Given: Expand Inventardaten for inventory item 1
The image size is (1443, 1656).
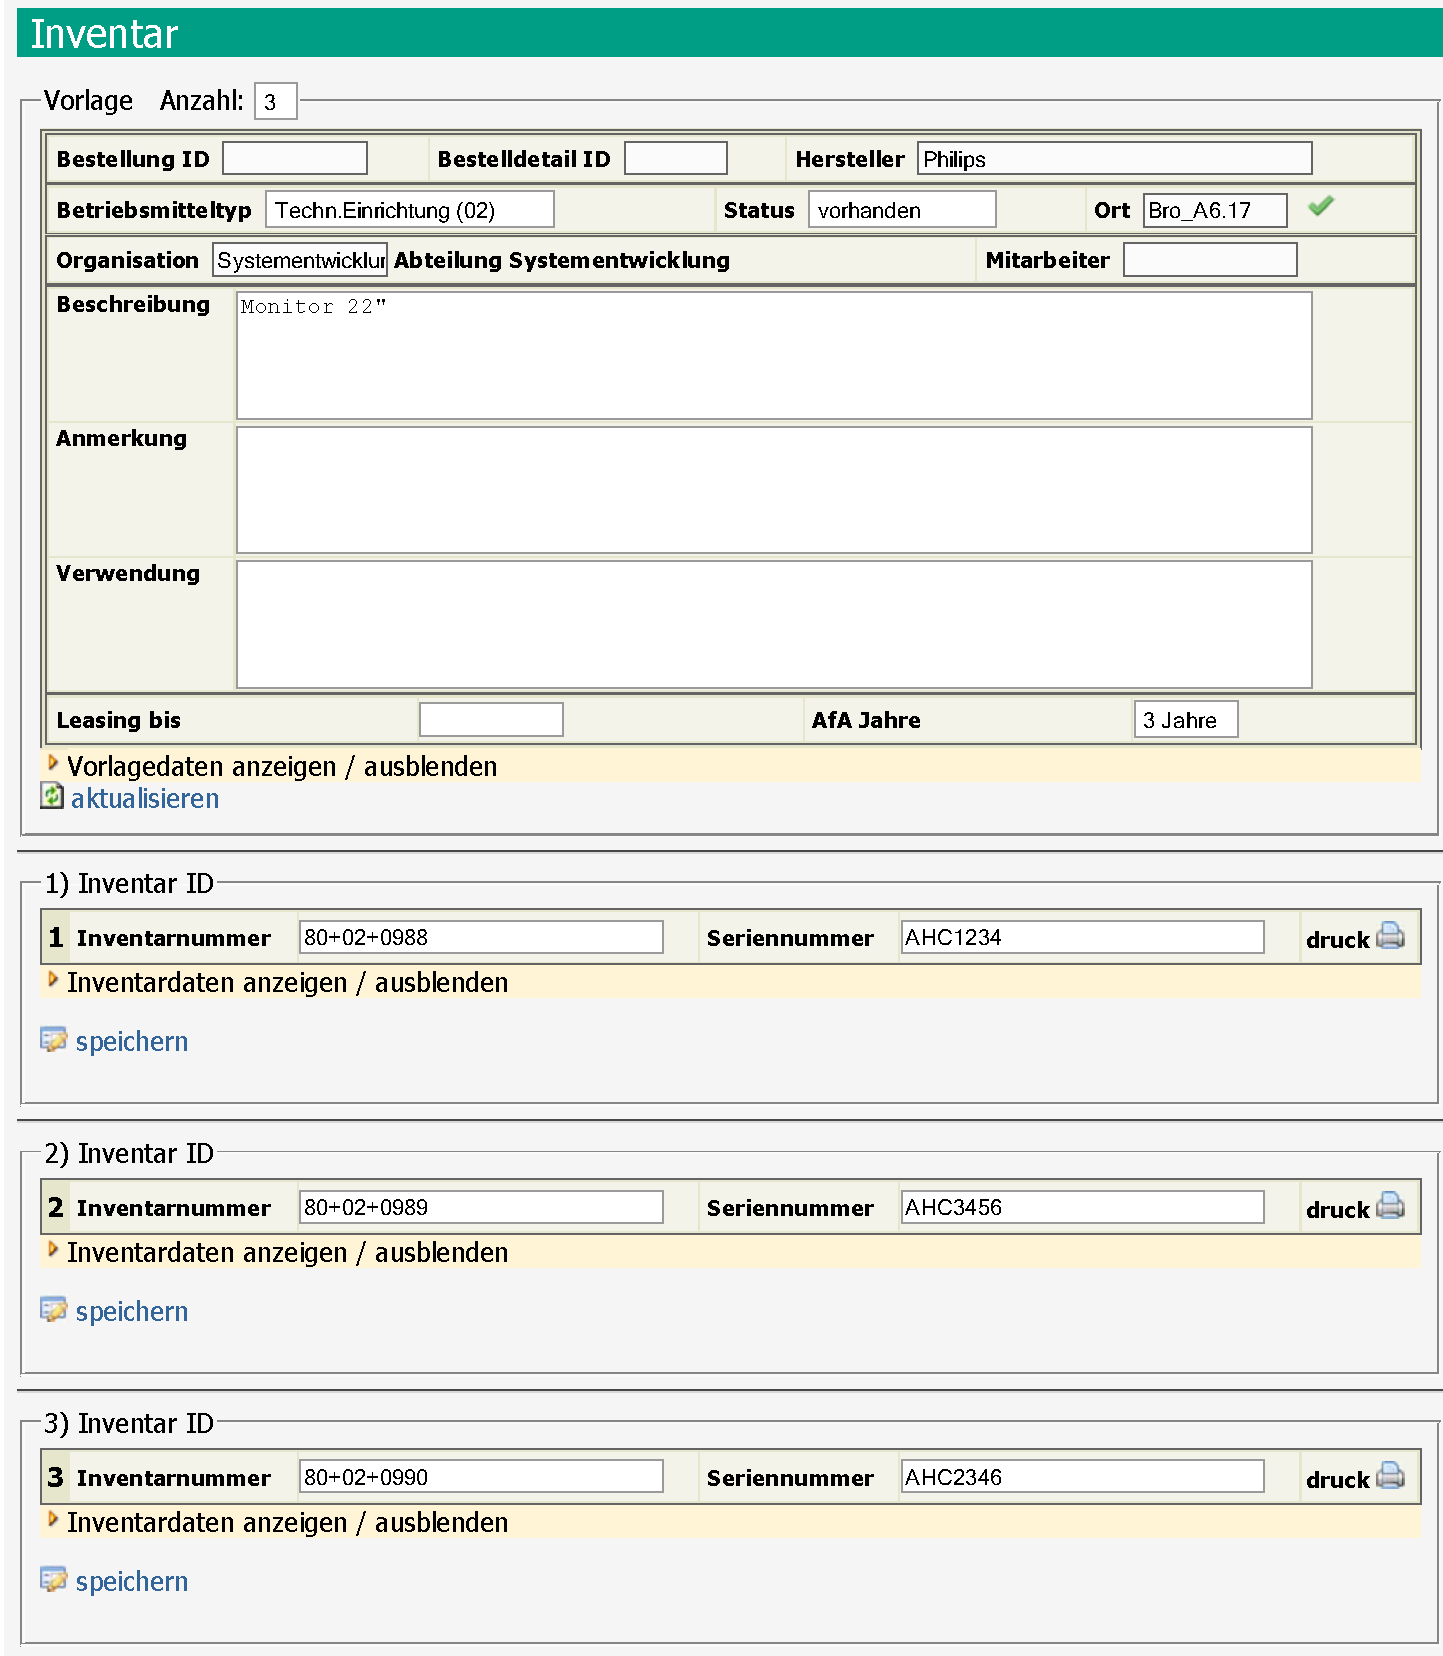Looking at the screenshot, I should point(286,982).
